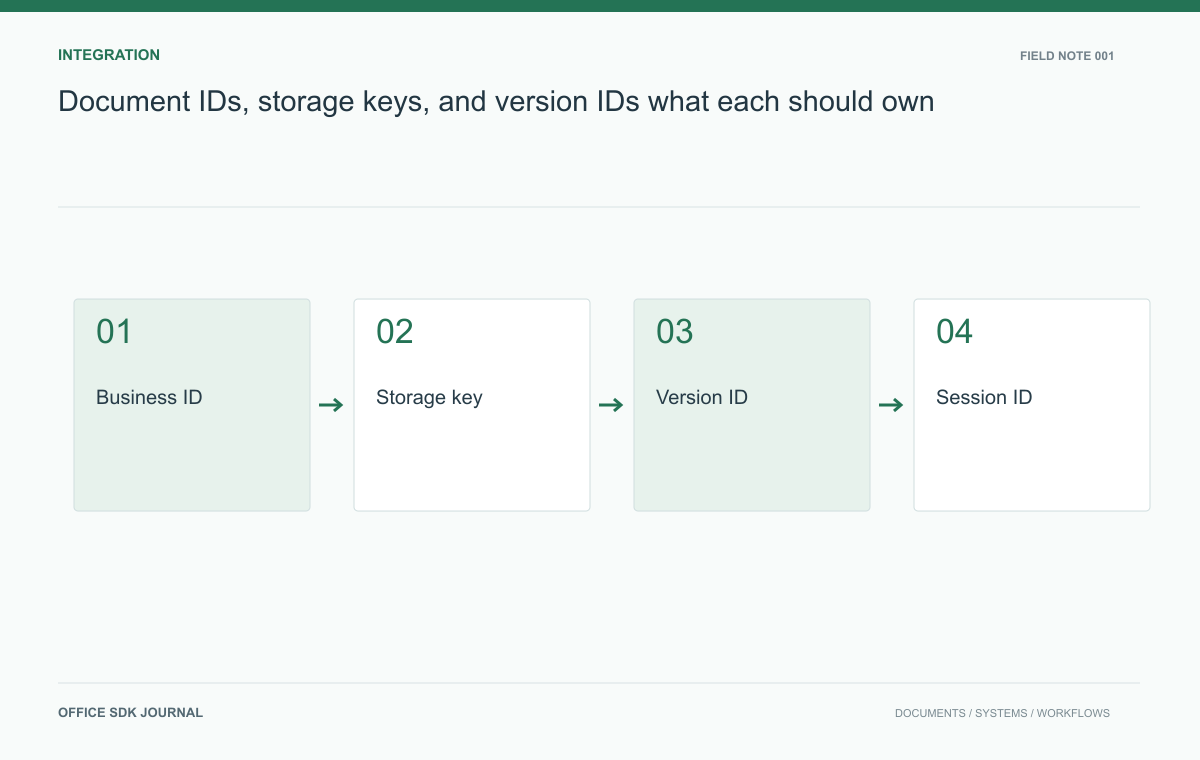This screenshot has width=1200, height=760.
Task: Click the FIELD NOTE 001 label
Action: coord(1067,56)
